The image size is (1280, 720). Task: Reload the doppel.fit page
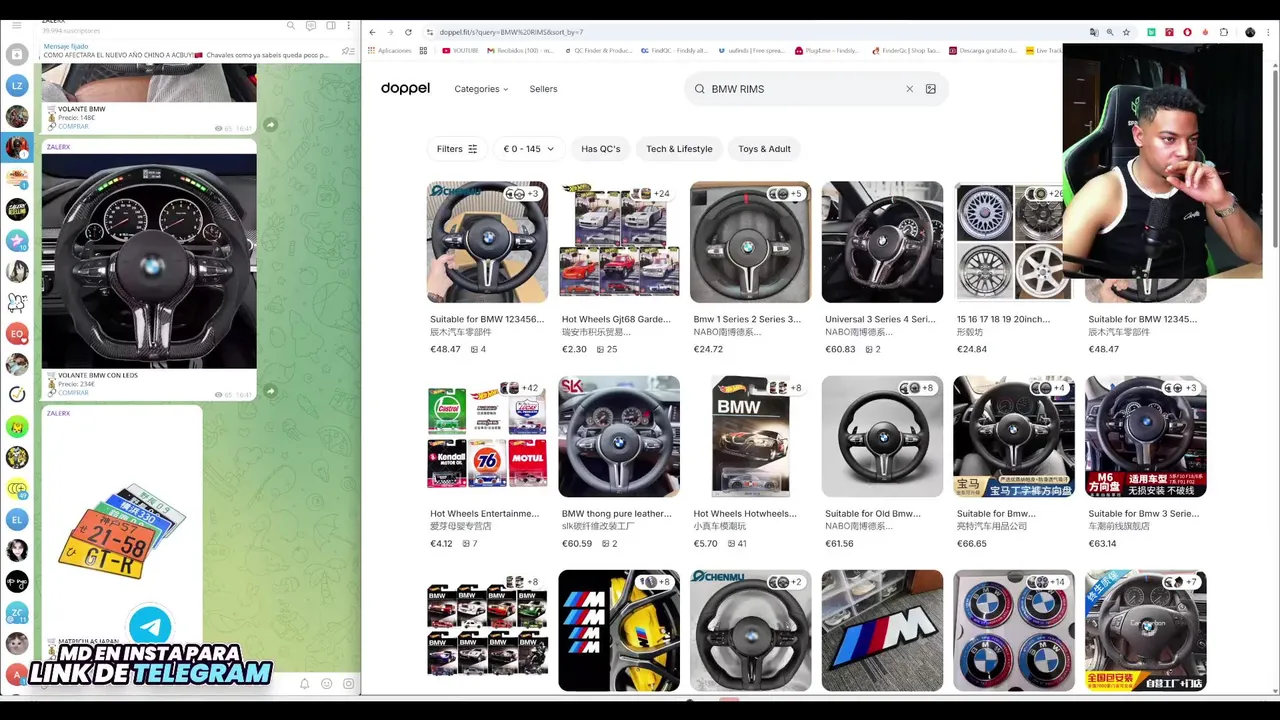coord(408,32)
